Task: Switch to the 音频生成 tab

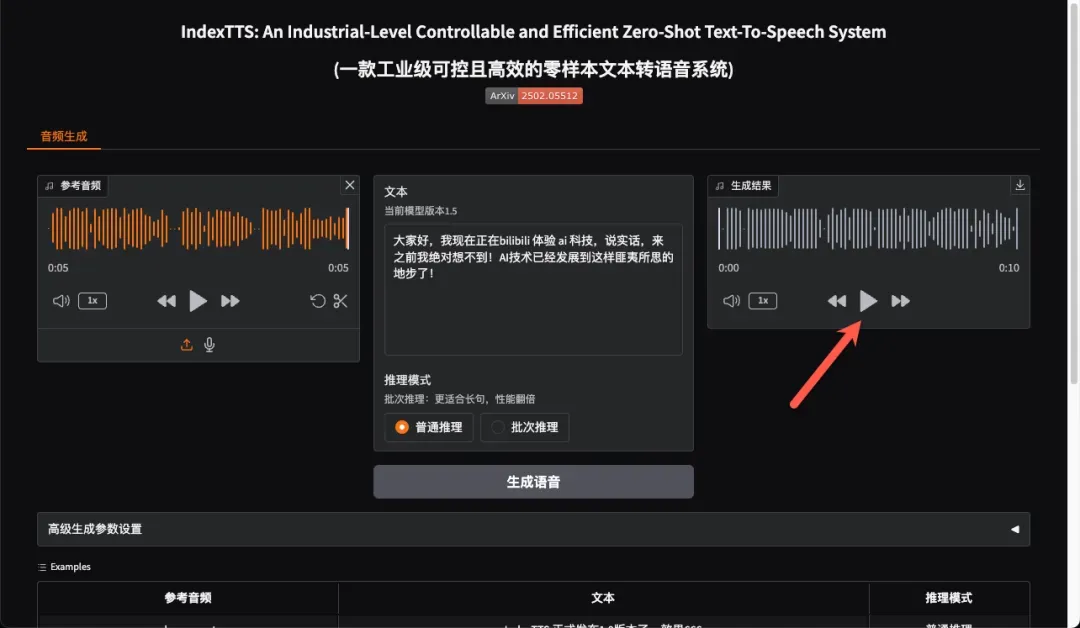Action: (63, 135)
